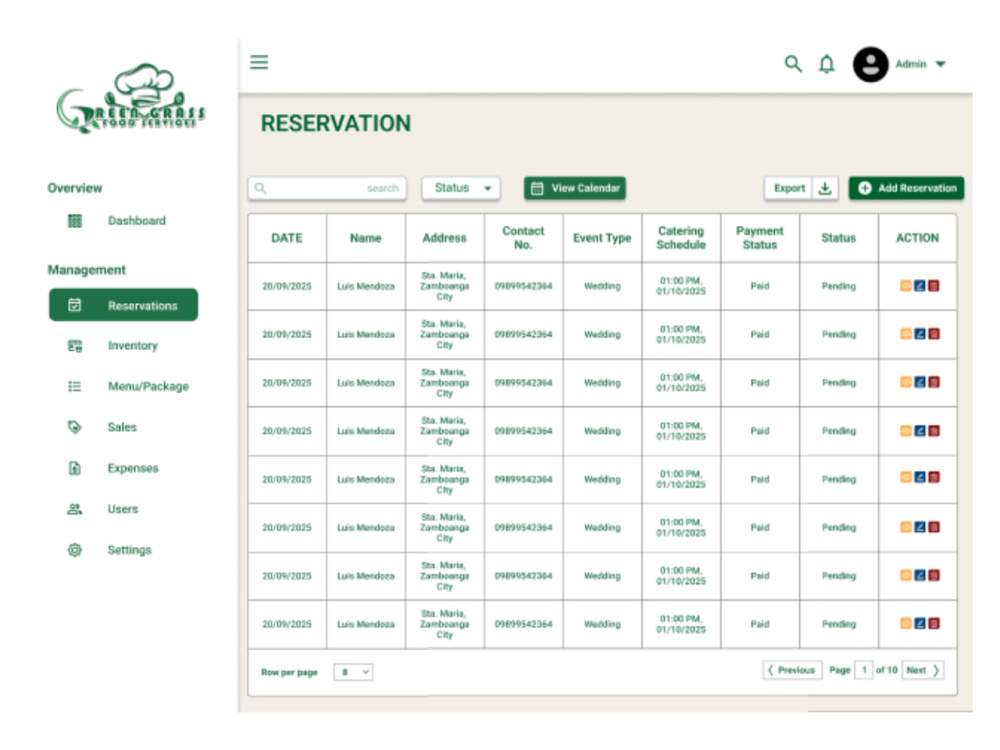
Task: Click the Admin profile avatar
Action: tap(871, 64)
